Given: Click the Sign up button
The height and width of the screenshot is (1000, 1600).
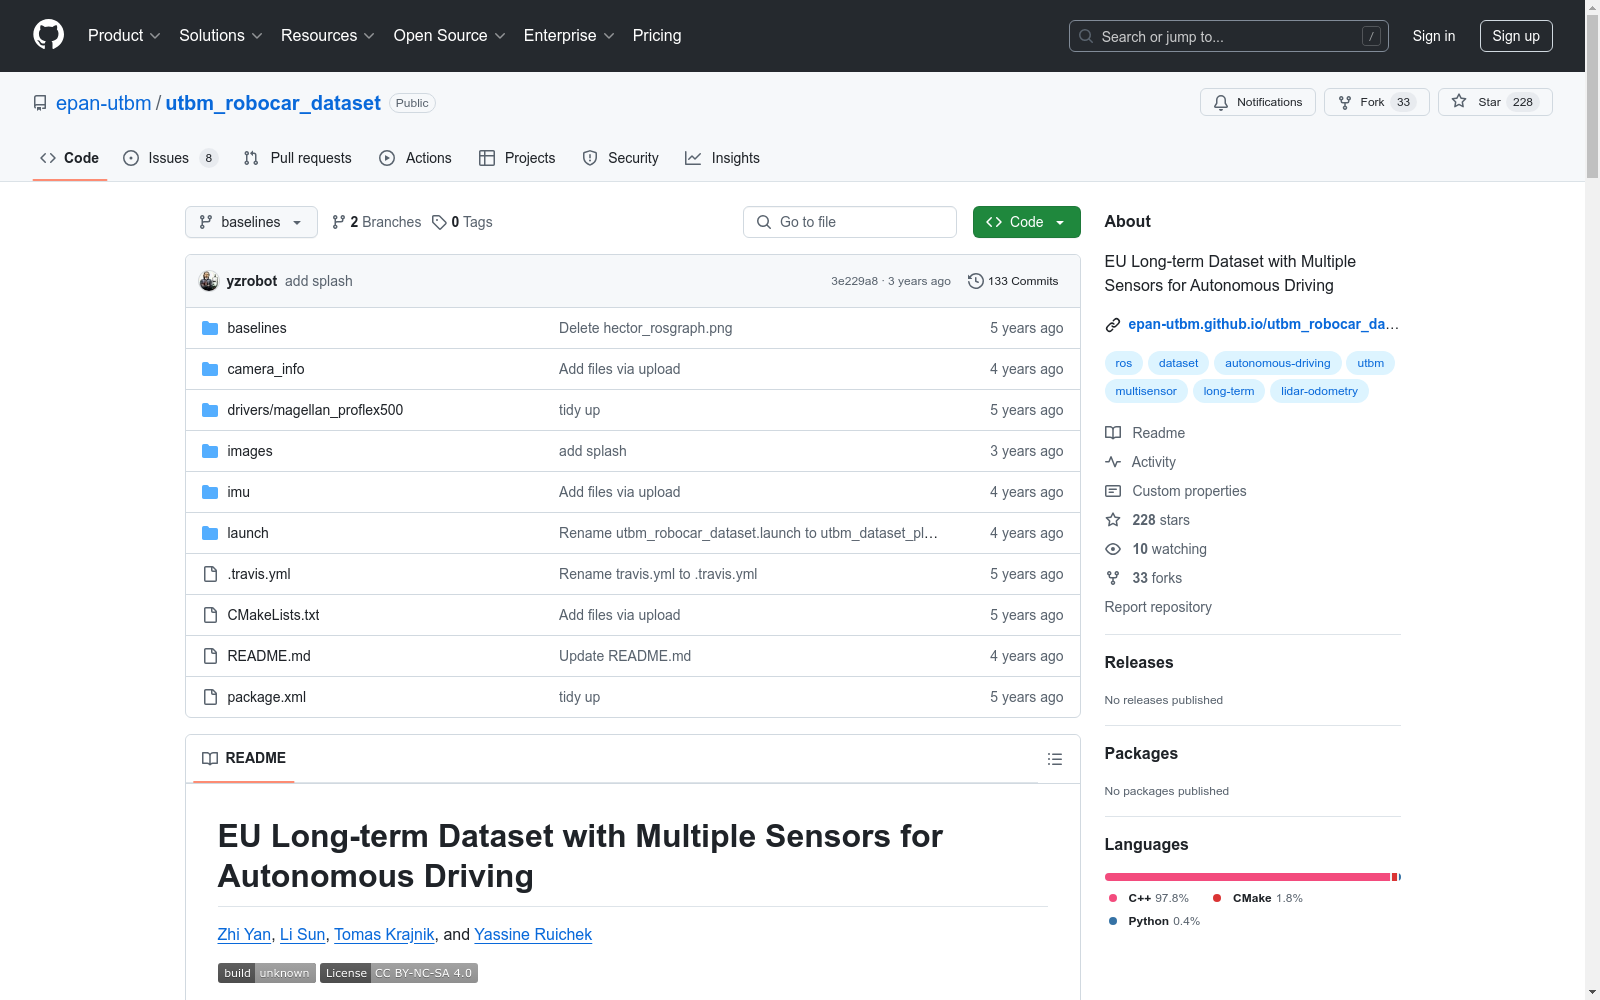Looking at the screenshot, I should click(x=1516, y=36).
